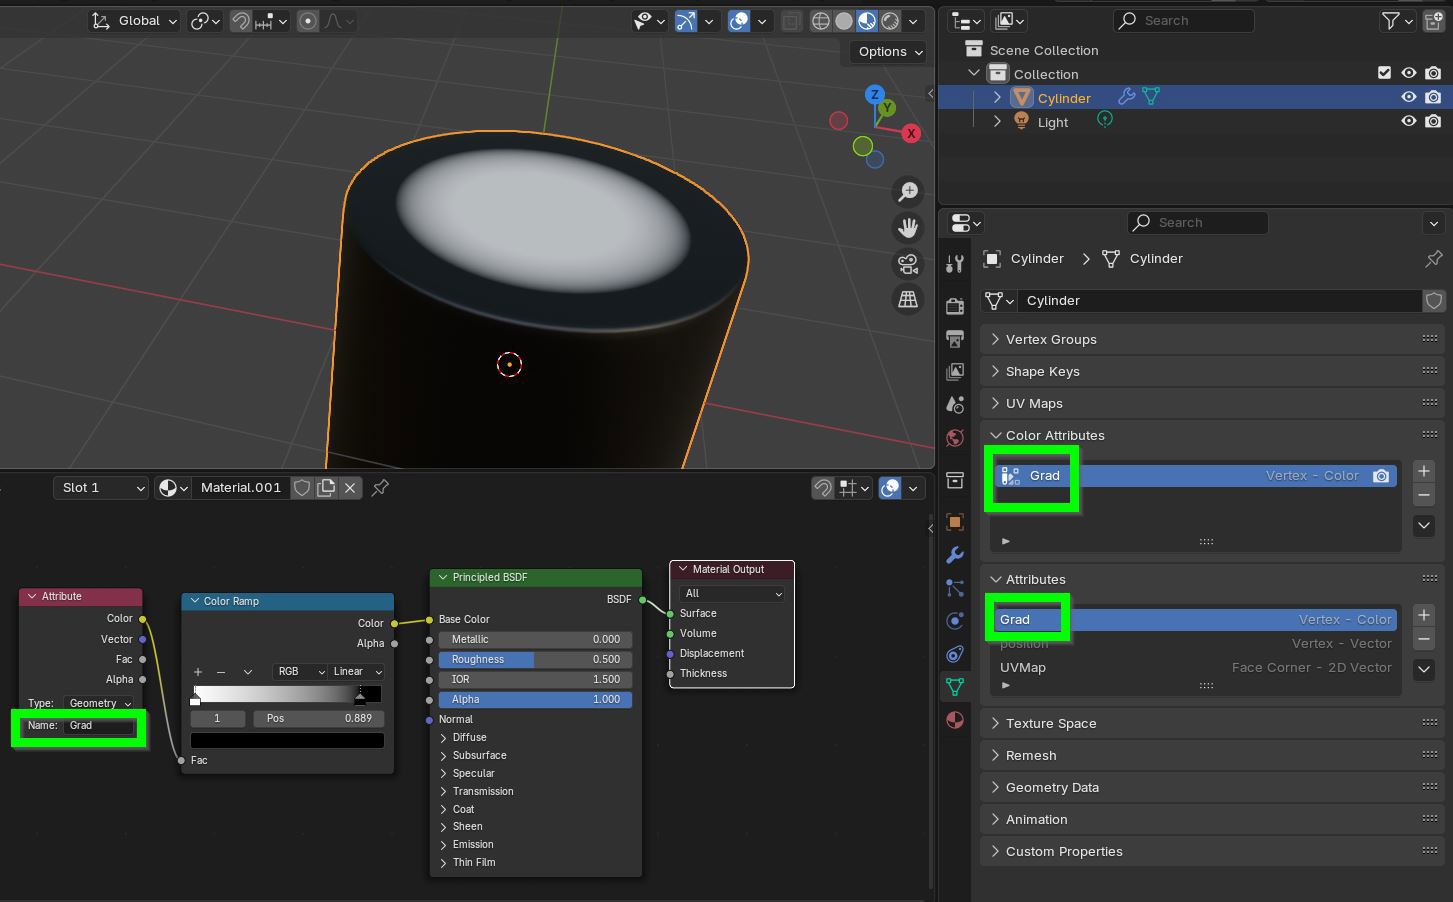The width and height of the screenshot is (1453, 902).
Task: Open the World properties tab
Action: tap(955, 438)
